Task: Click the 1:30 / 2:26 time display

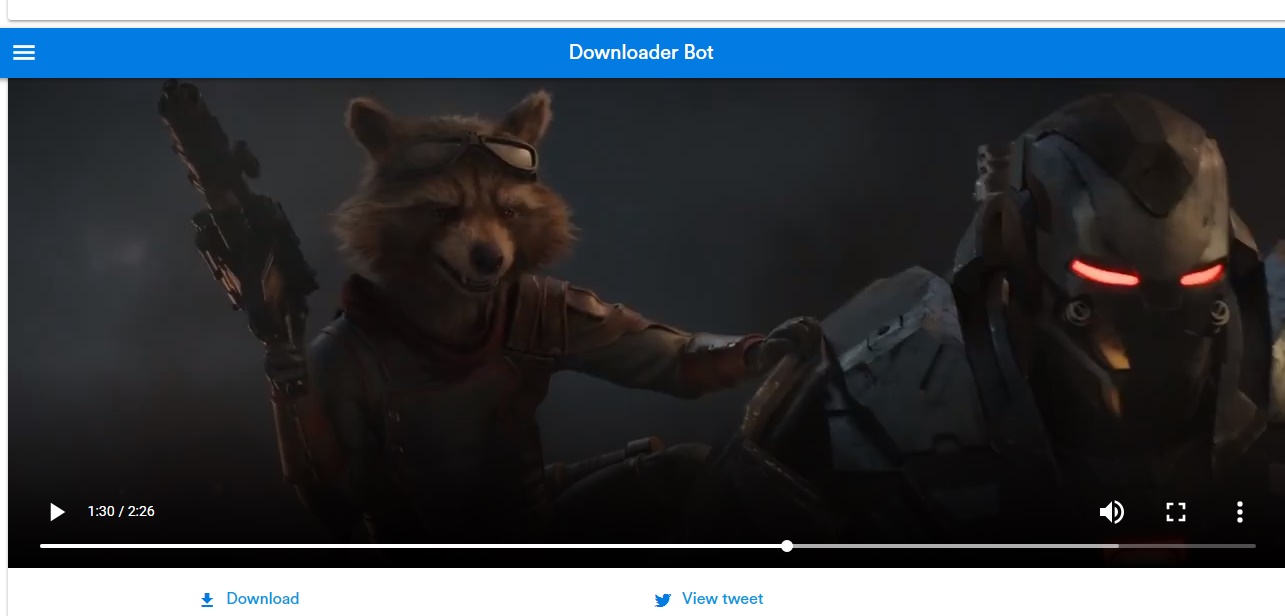Action: tap(121, 511)
